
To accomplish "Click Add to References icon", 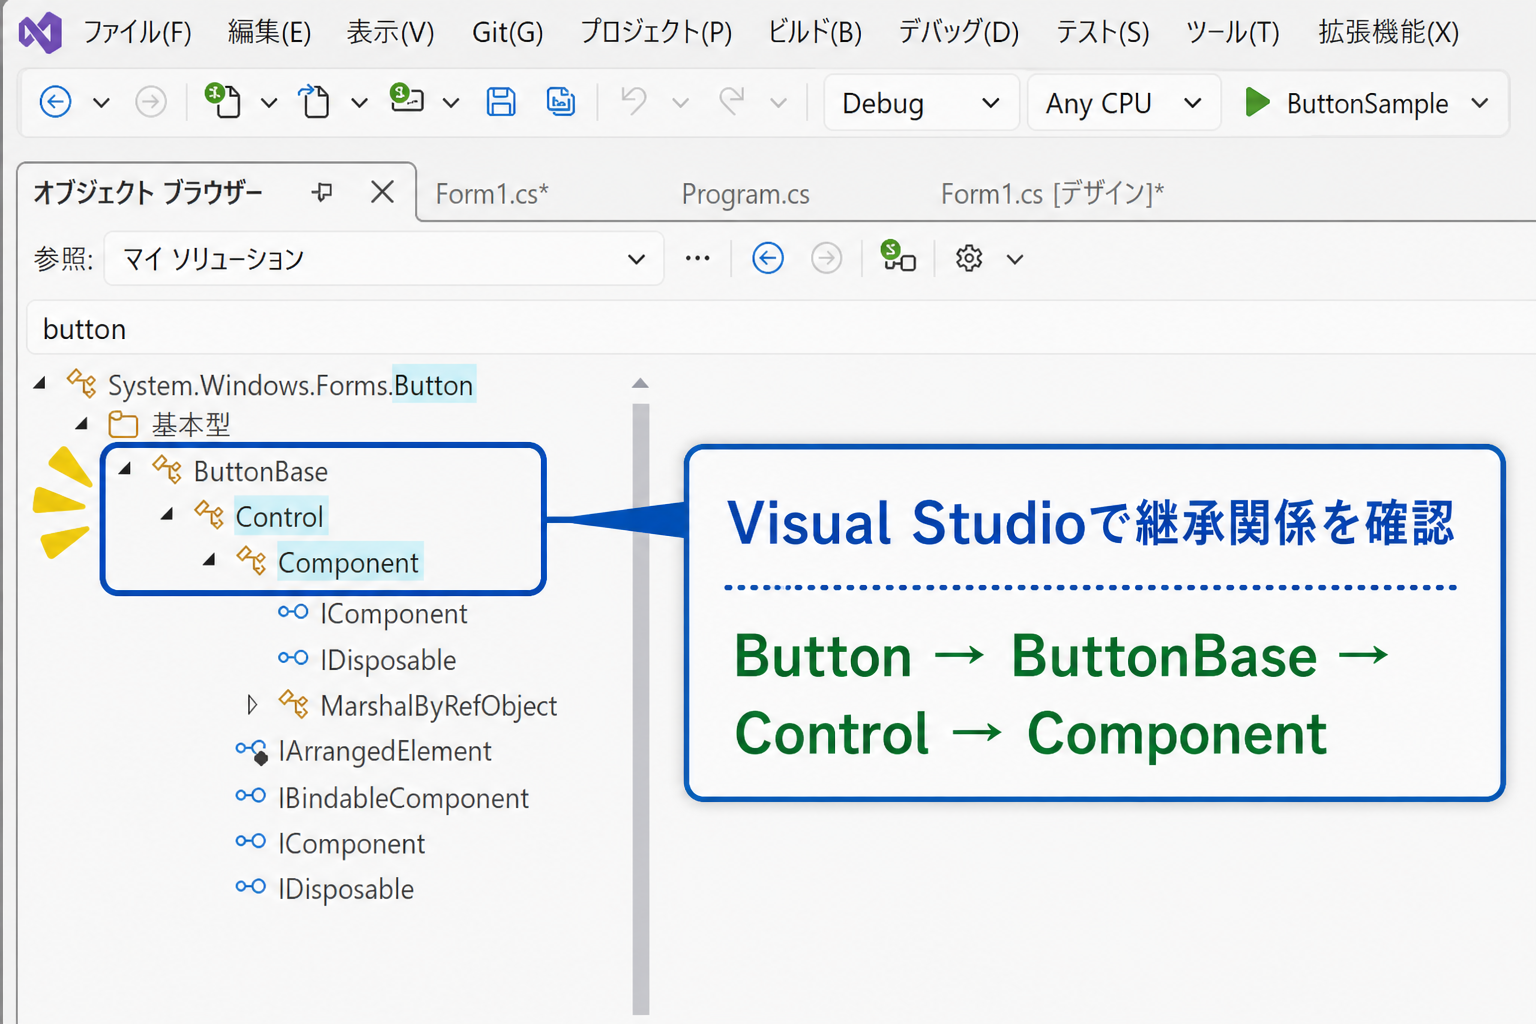I will [x=898, y=256].
